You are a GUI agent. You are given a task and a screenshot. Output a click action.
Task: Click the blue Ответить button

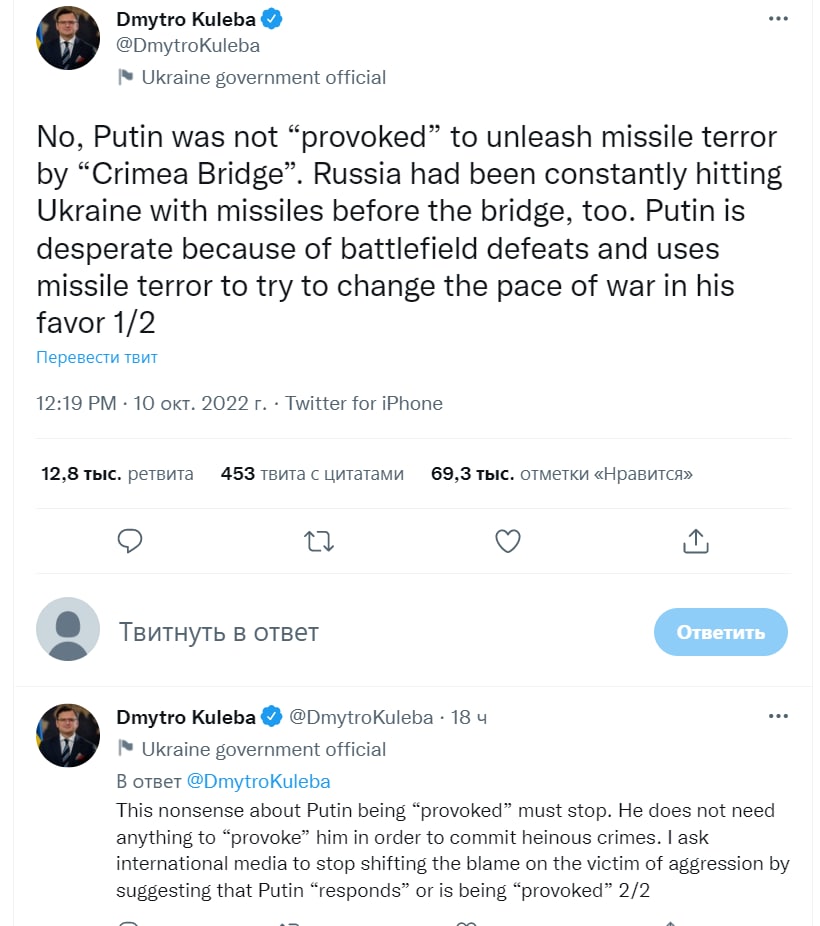[x=720, y=632]
